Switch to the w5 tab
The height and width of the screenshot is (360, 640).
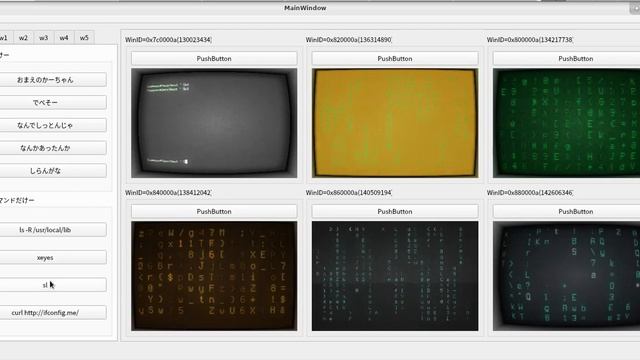point(84,38)
